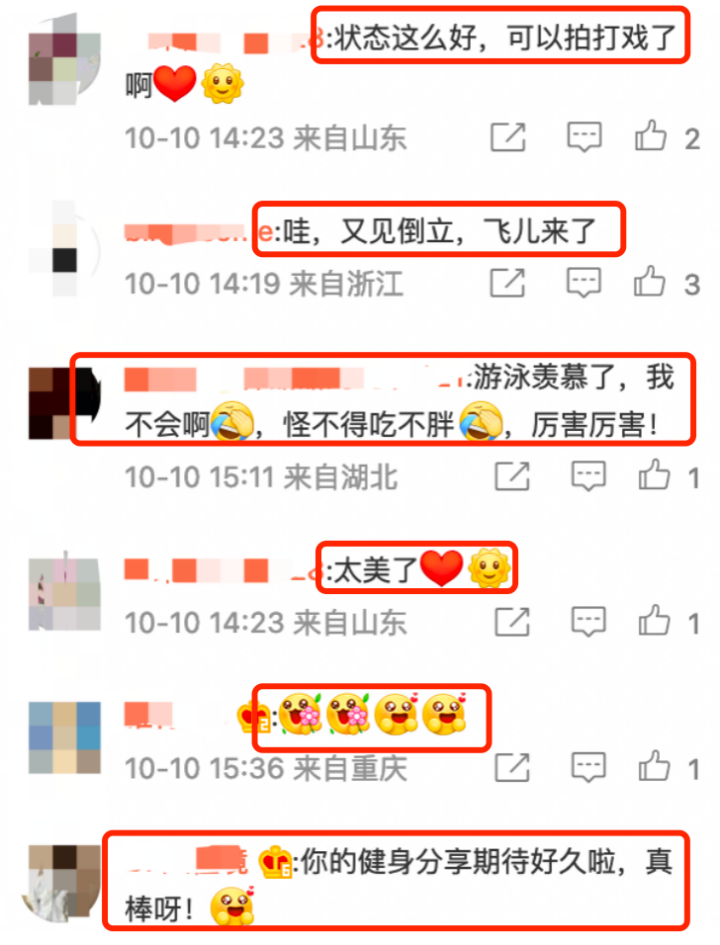Like the Hubei comment about 游泳

654,475
